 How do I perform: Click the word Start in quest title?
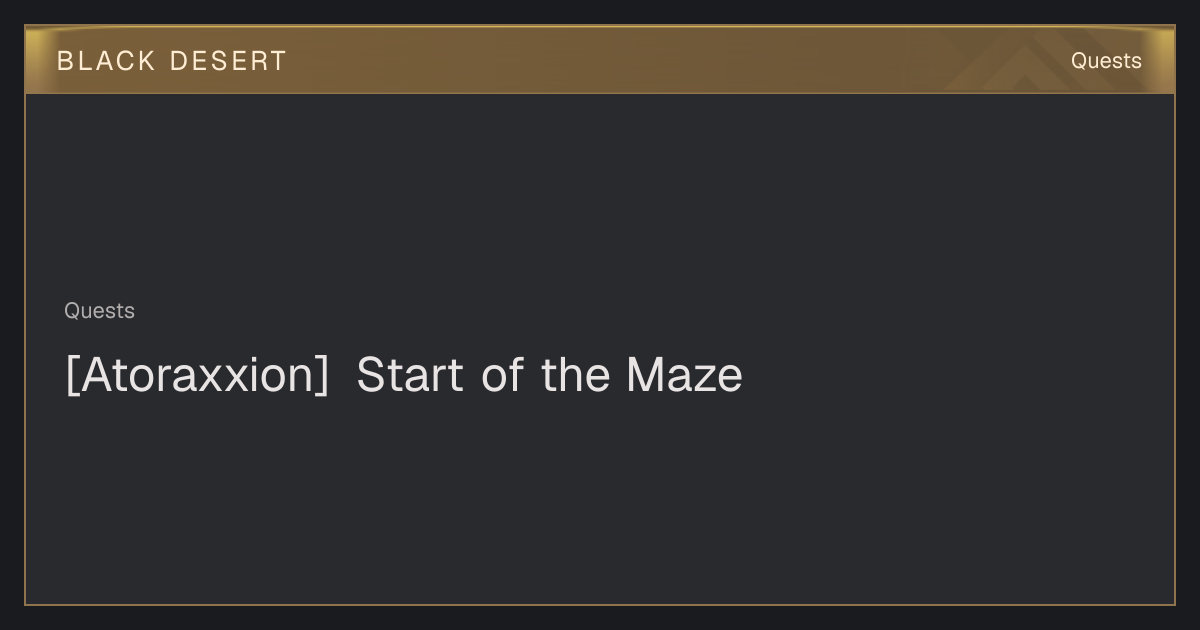(410, 375)
